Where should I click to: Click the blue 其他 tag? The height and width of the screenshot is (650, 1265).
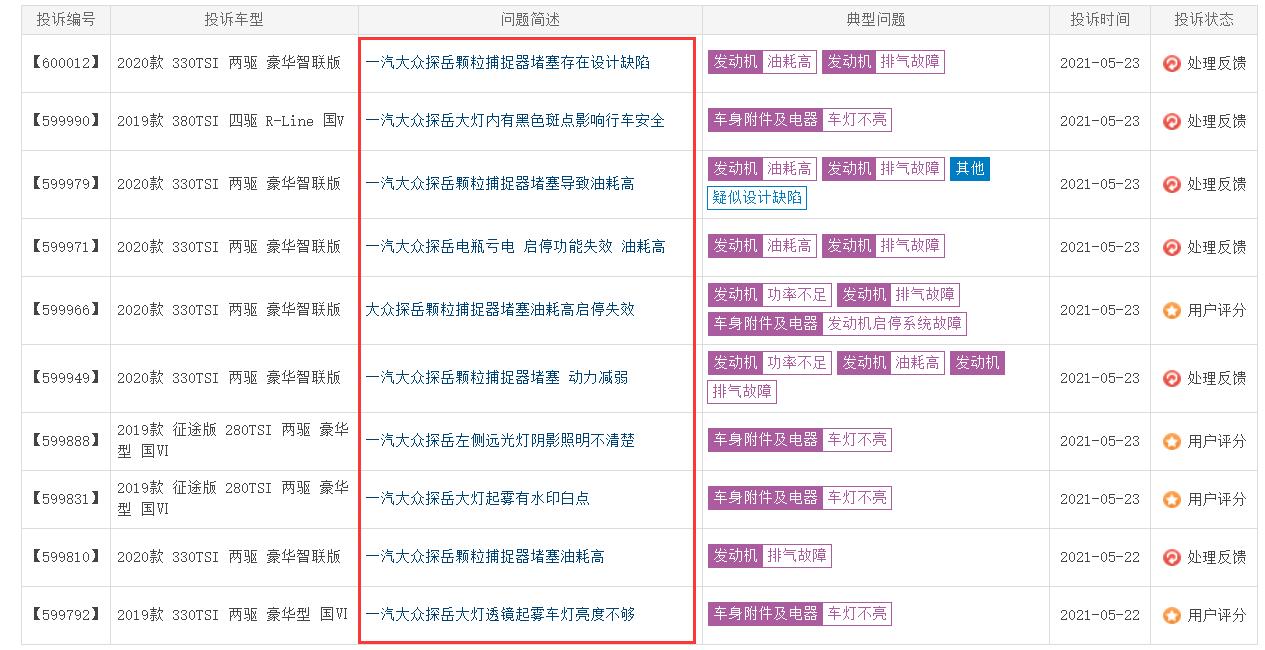pyautogui.click(x=970, y=169)
